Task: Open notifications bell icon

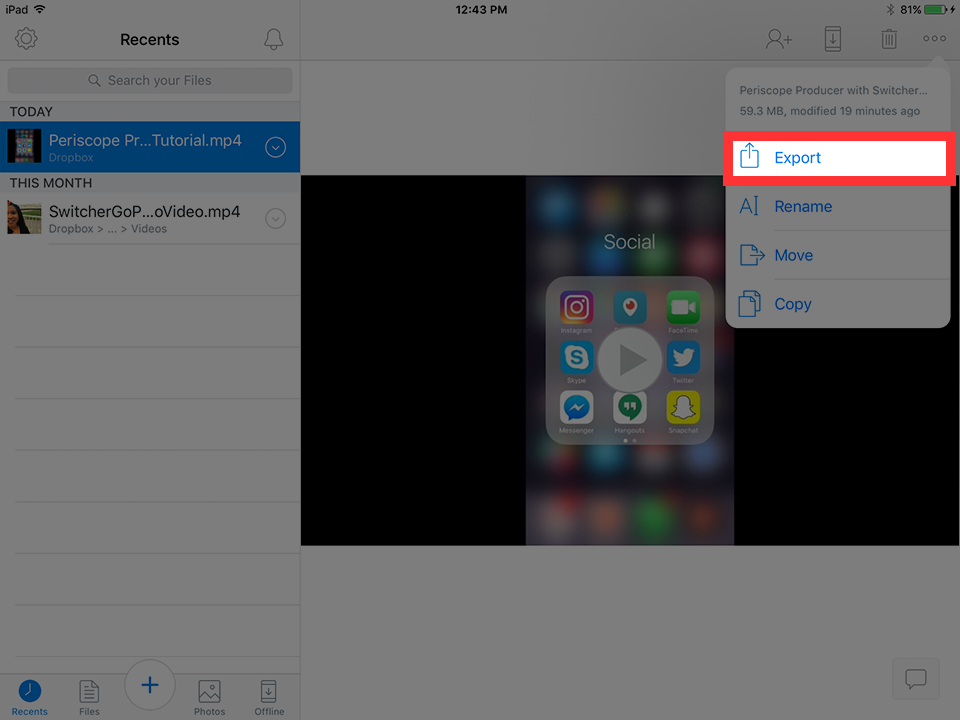Action: [x=273, y=39]
